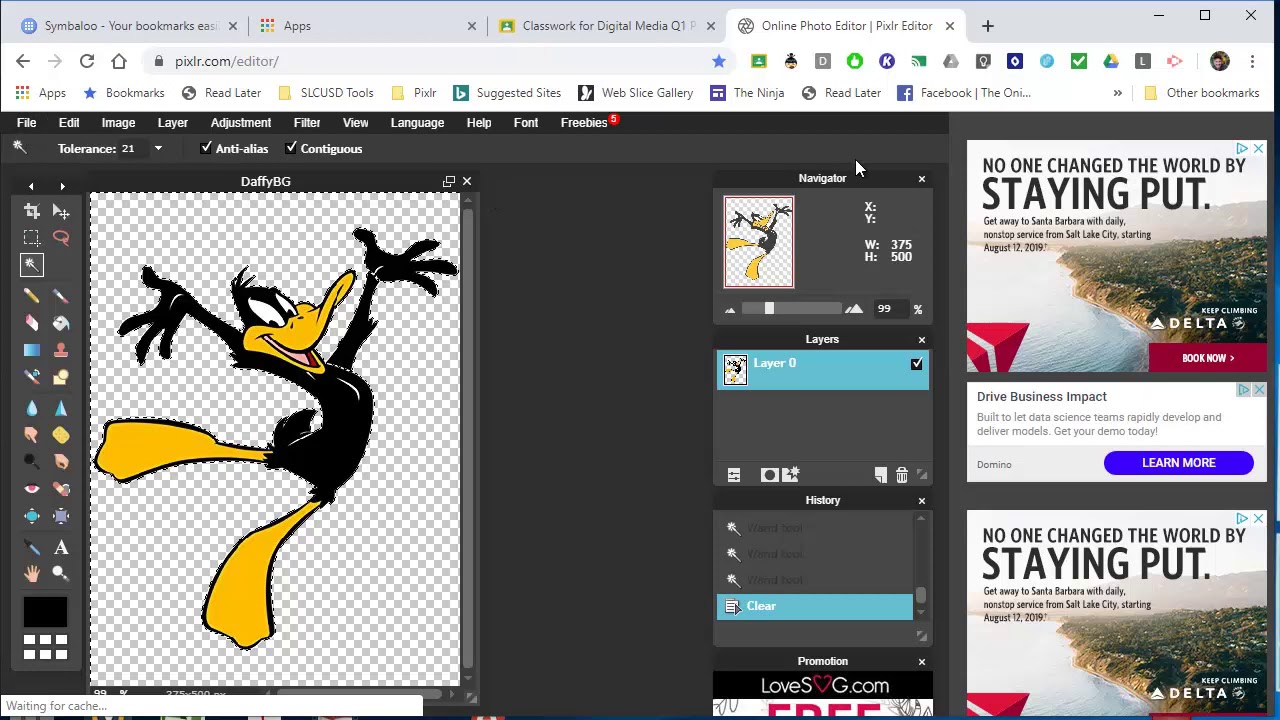Bookmark this page with star icon
The height and width of the screenshot is (720, 1280).
(x=719, y=61)
